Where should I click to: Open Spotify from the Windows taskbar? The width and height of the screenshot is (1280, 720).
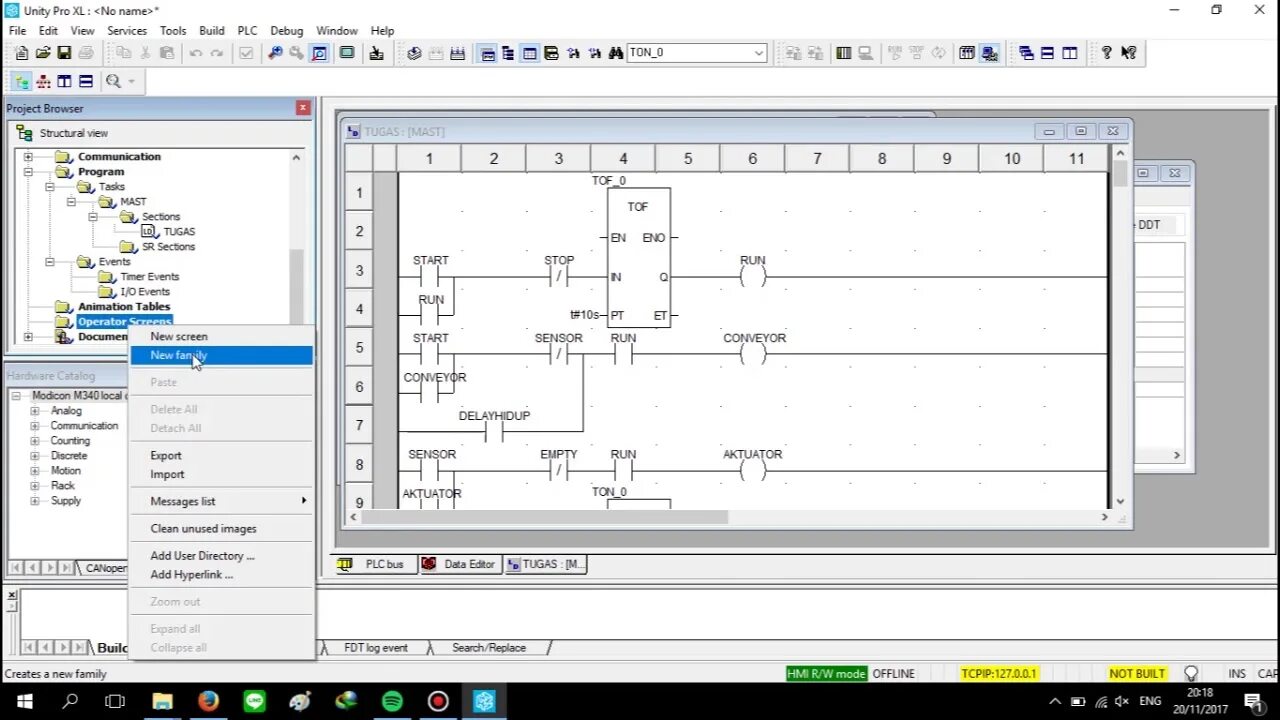(392, 702)
